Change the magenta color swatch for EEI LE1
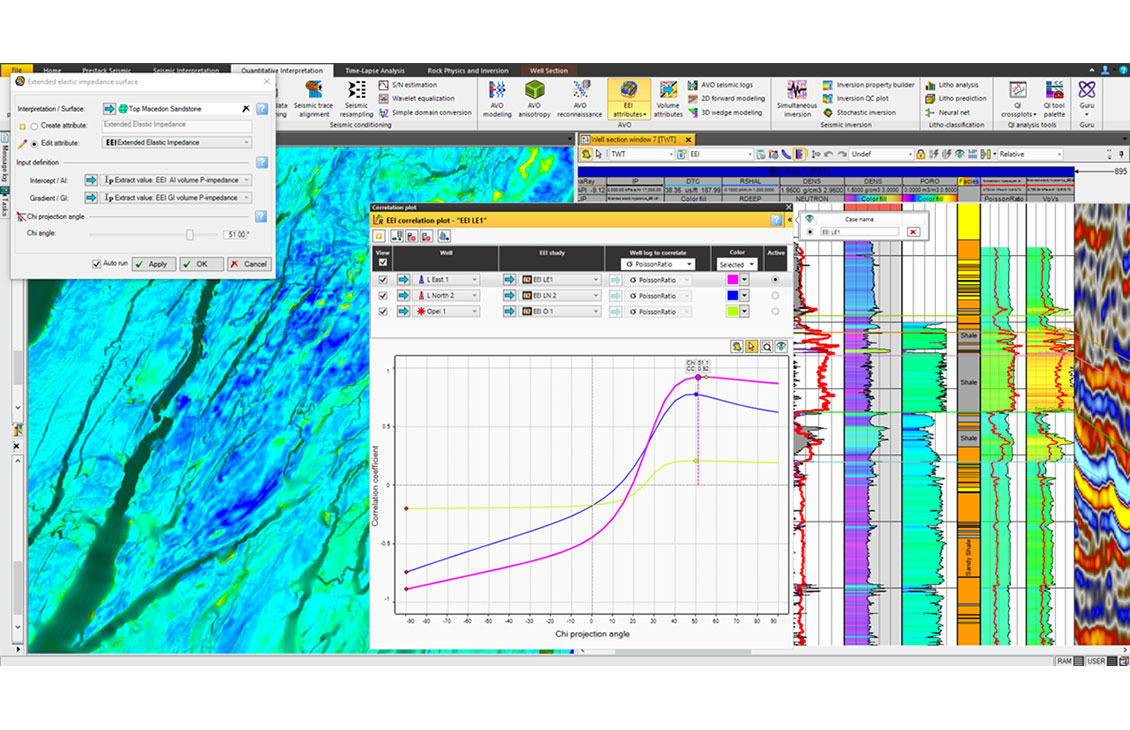This screenshot has height=730, width=1130. coord(734,278)
